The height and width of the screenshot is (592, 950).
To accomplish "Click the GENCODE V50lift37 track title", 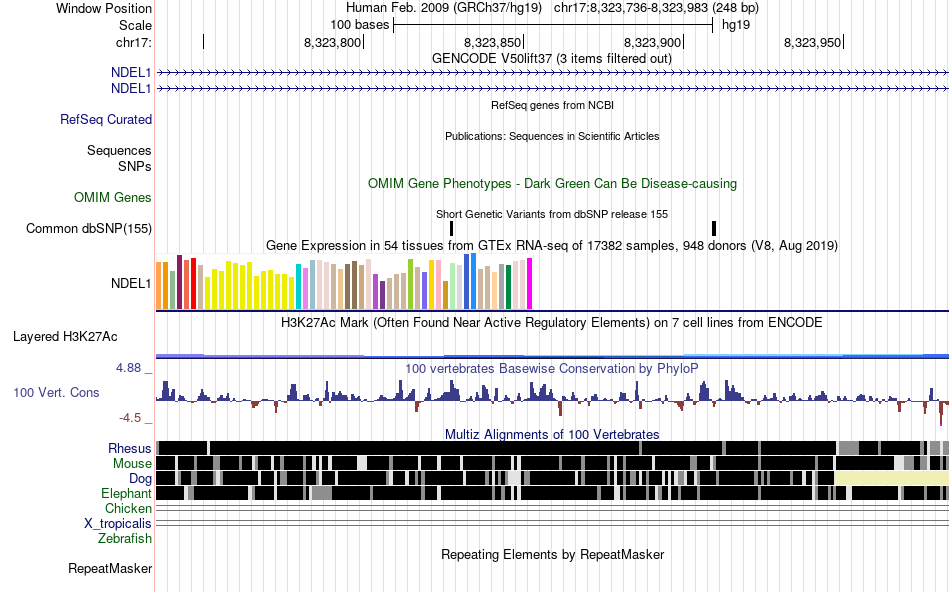I will tap(551, 59).
